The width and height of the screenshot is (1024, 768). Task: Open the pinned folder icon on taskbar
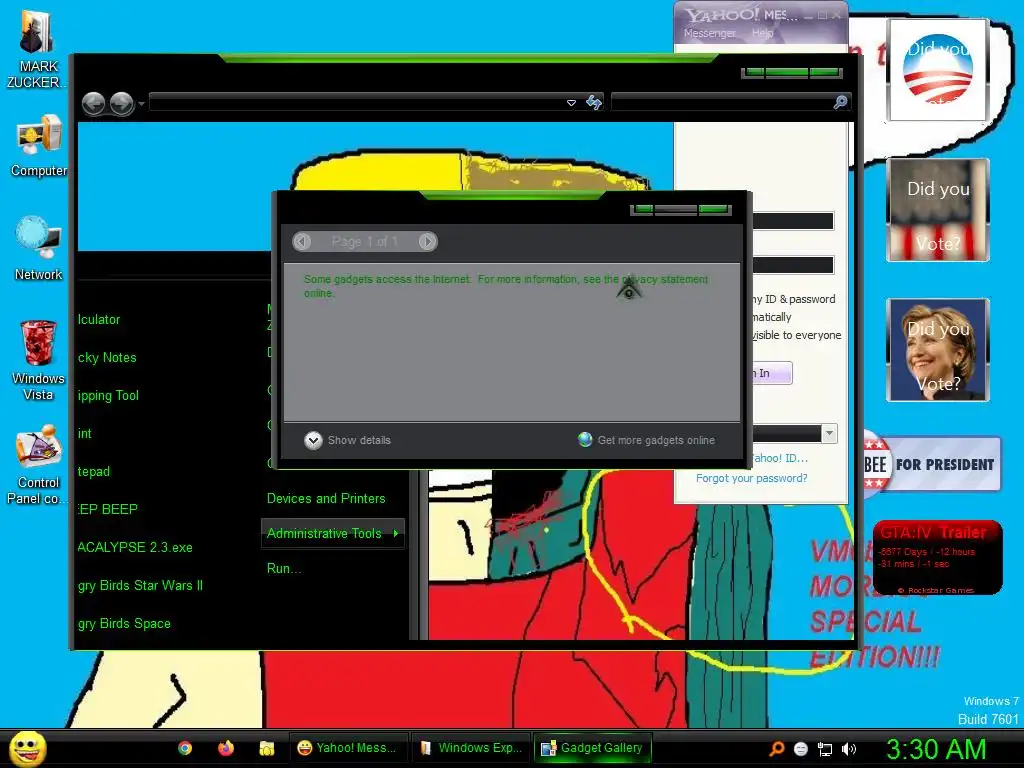click(266, 748)
